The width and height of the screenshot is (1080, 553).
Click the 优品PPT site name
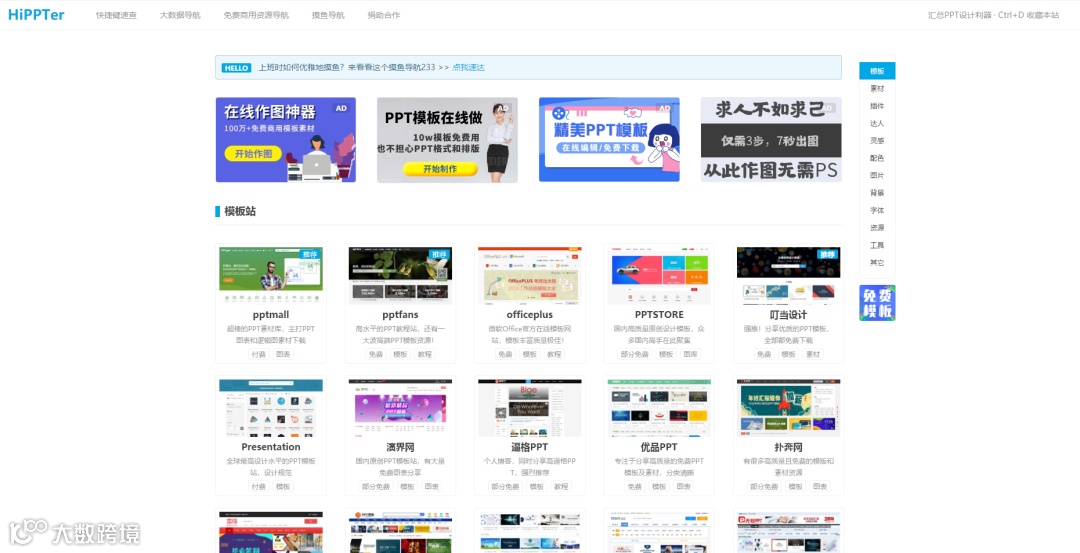(659, 447)
